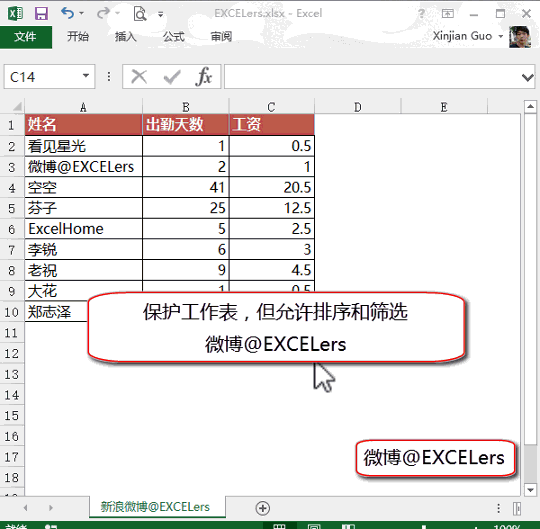Add a new sheet with plus icon
540x529 pixels.
click(263, 508)
